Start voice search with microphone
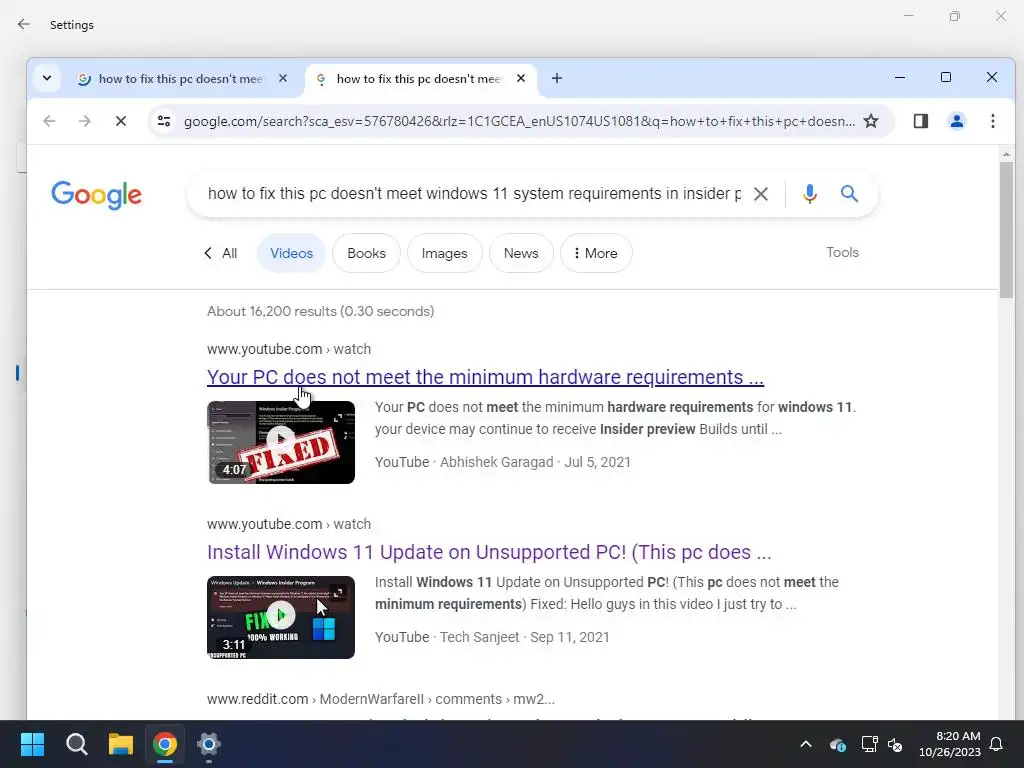This screenshot has height=768, width=1024. [810, 194]
